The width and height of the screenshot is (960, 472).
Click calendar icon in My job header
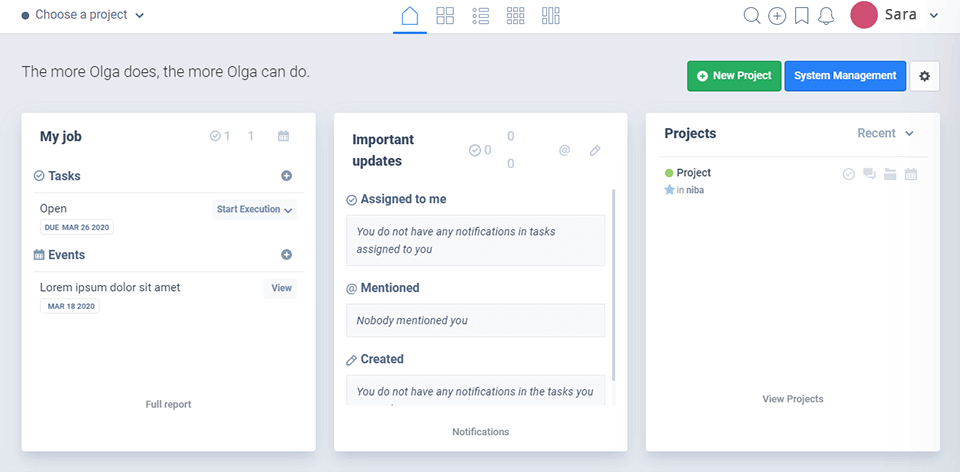[283, 136]
